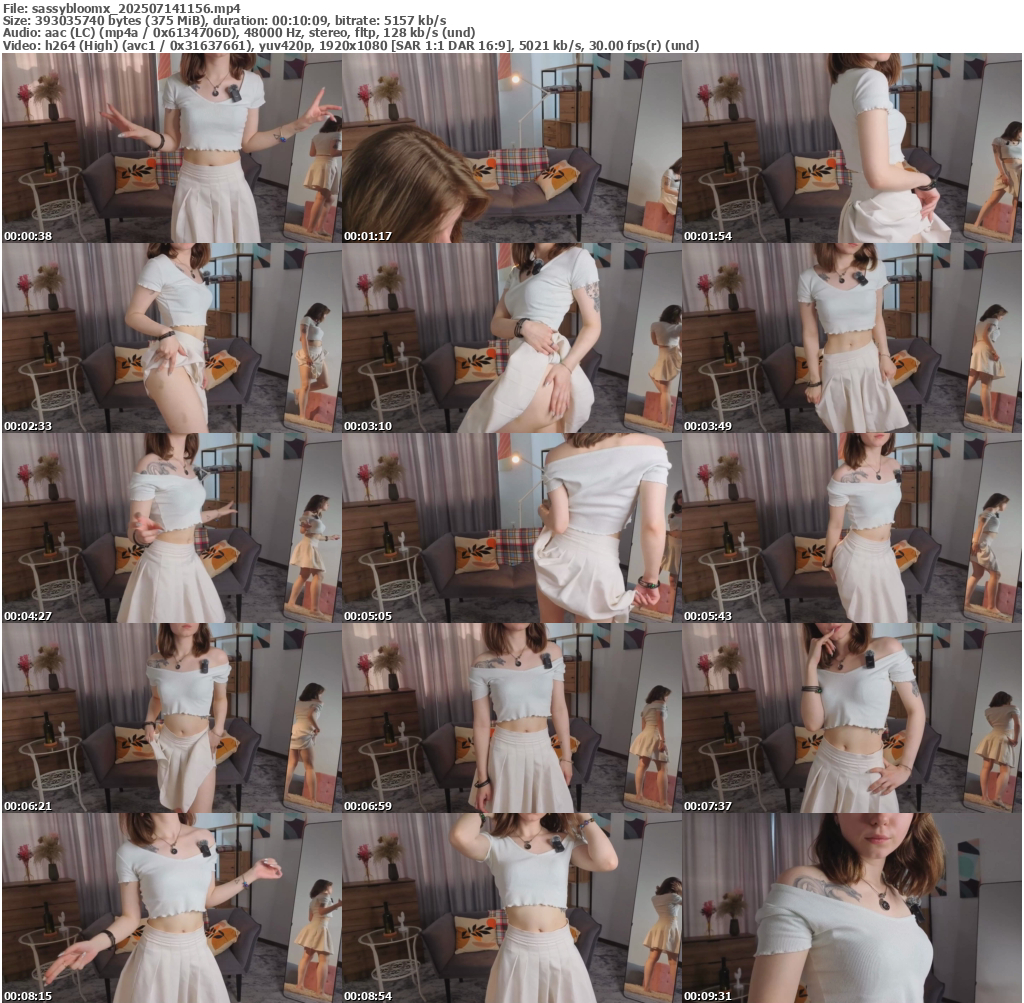Viewport: 1024px width, 1003px height.
Task: Open the thumbnail stamped 00:04:27
Action: (x=172, y=528)
